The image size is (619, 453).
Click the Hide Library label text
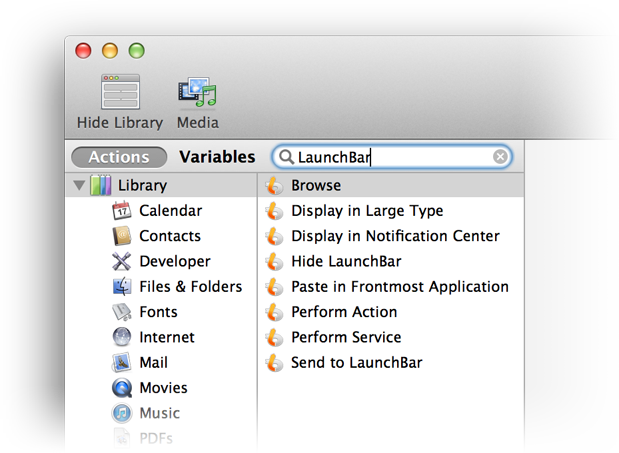click(120, 123)
